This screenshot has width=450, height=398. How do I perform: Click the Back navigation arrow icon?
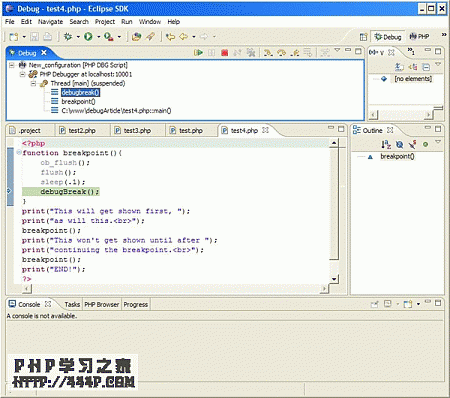click(x=183, y=37)
